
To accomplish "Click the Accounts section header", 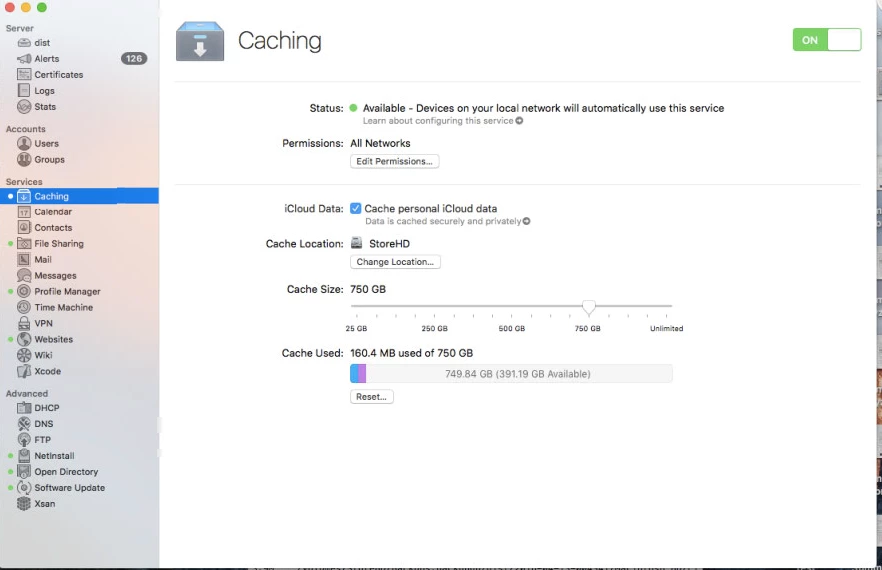I will [x=25, y=129].
